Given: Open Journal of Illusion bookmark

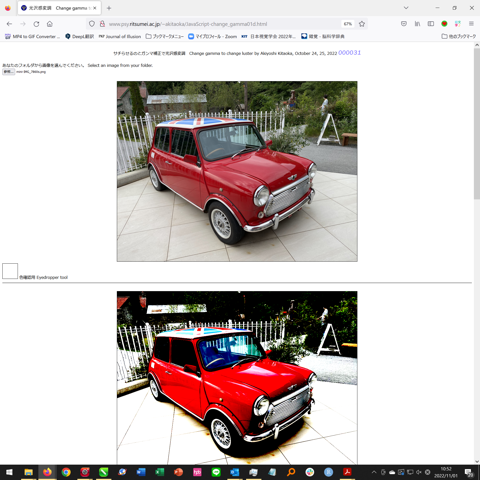Looking at the screenshot, I should pos(120,36).
